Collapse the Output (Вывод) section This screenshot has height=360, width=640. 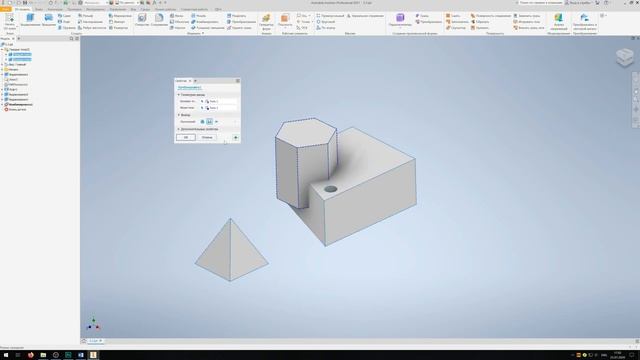pos(178,115)
